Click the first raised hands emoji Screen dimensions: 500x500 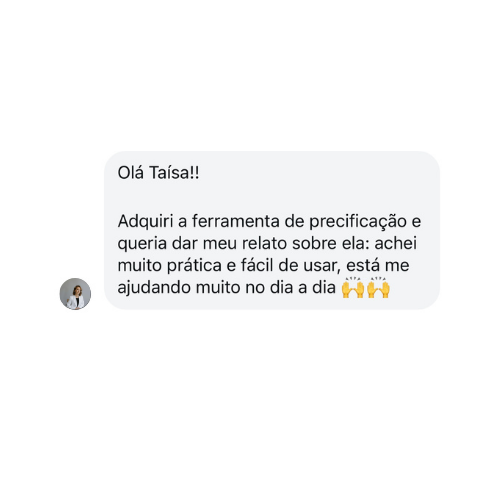pyautogui.click(x=353, y=287)
